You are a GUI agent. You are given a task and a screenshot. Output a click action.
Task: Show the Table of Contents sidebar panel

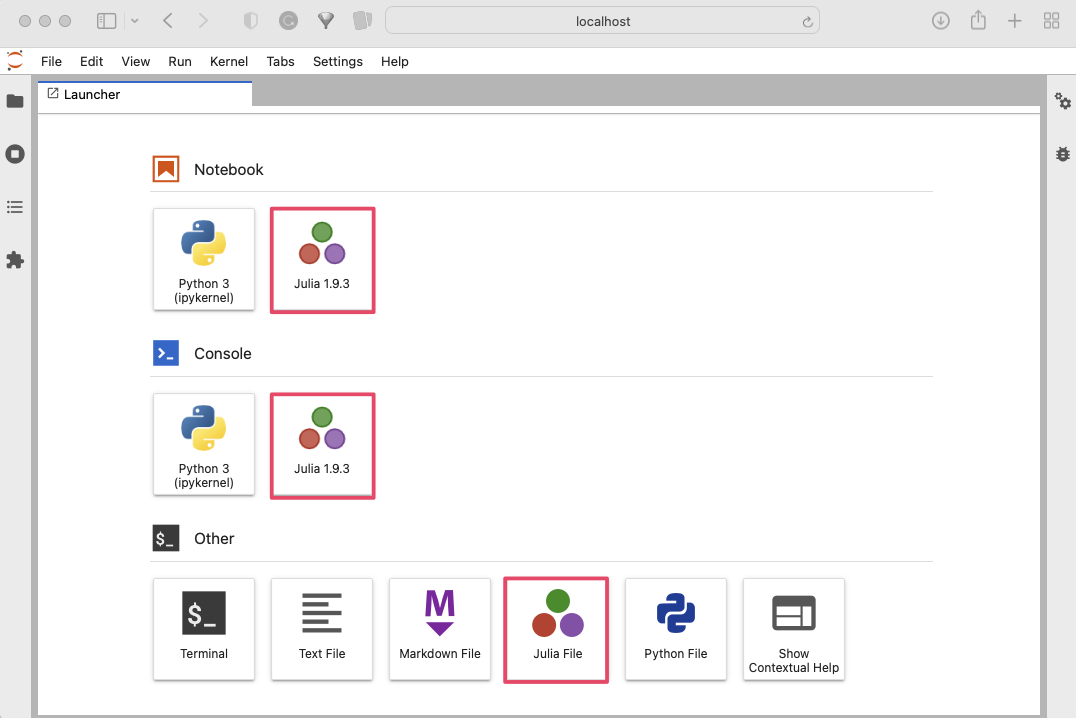tap(15, 207)
